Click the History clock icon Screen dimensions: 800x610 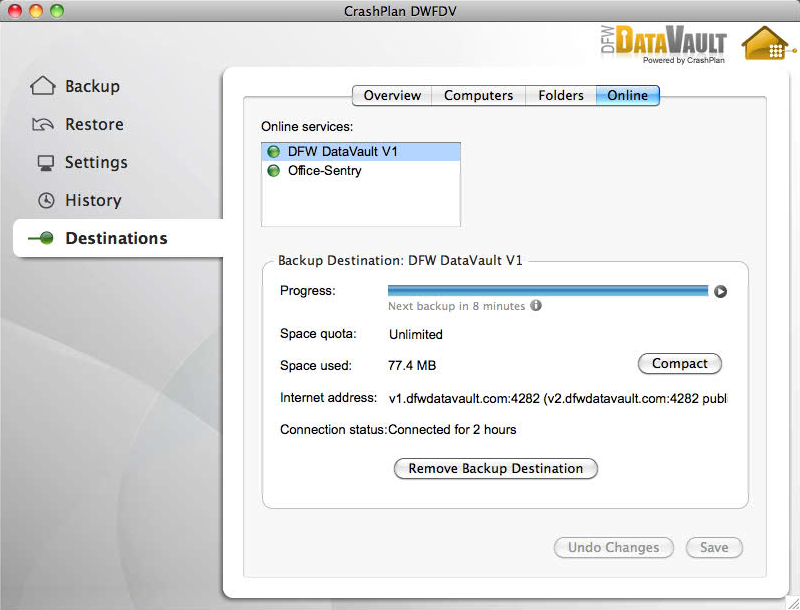click(46, 200)
